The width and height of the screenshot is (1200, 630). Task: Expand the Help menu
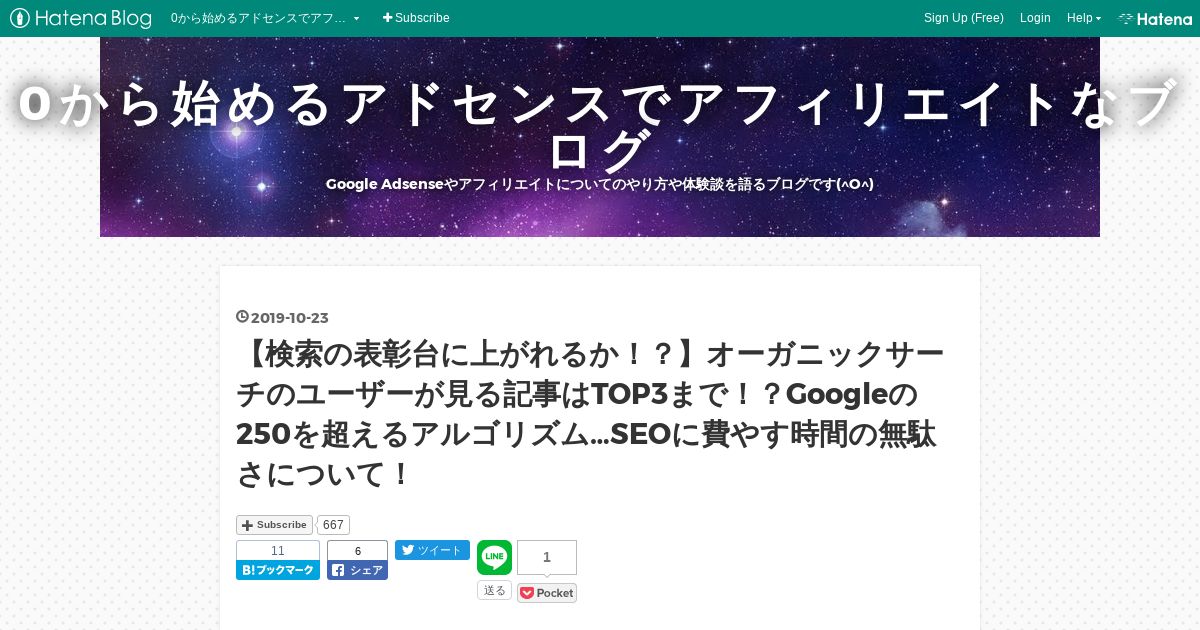click(1083, 18)
